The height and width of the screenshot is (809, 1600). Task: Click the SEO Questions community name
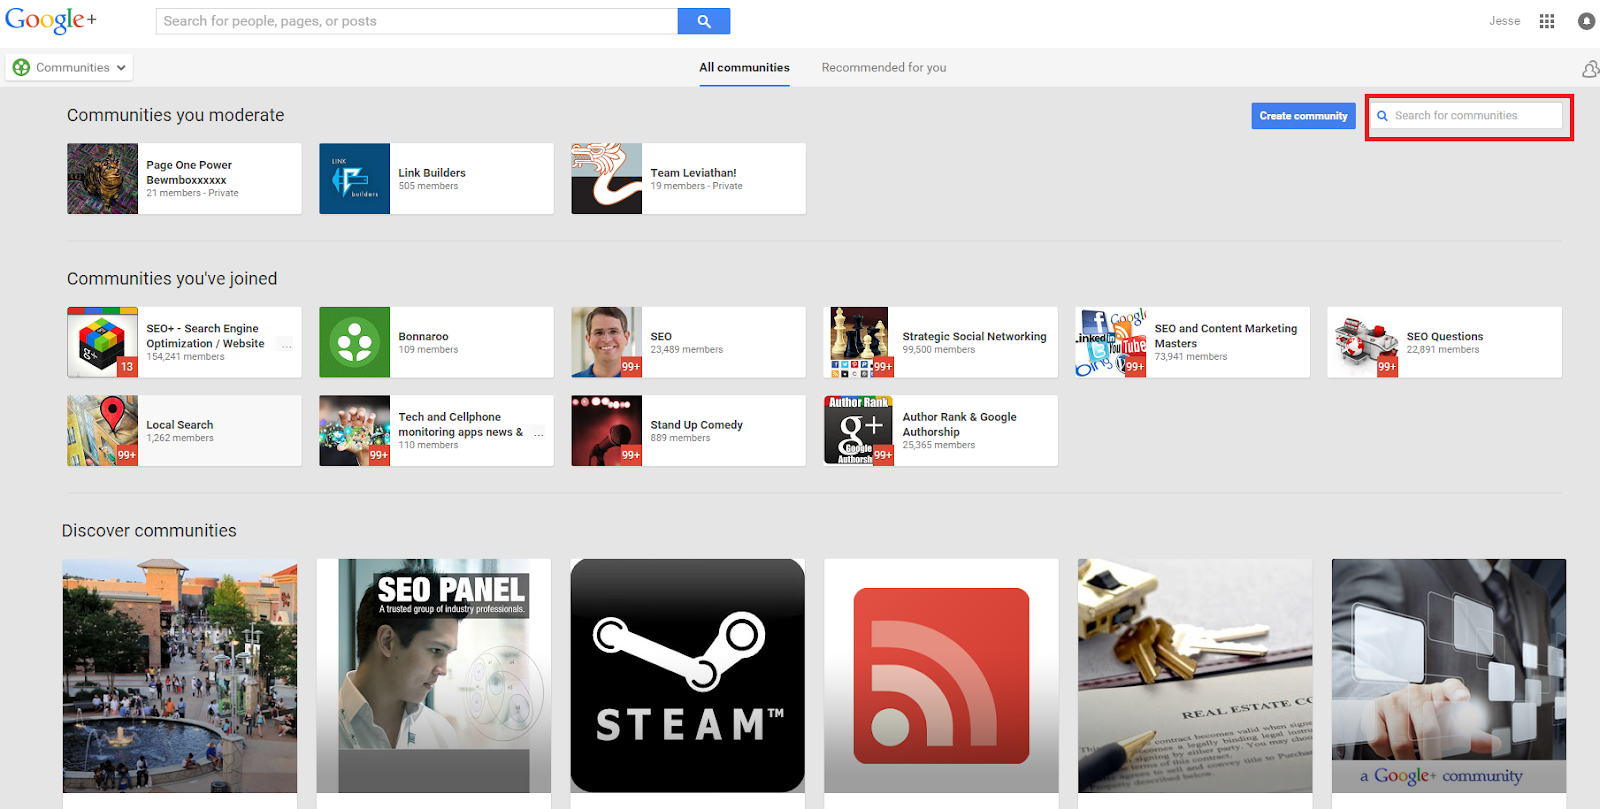tap(1444, 337)
